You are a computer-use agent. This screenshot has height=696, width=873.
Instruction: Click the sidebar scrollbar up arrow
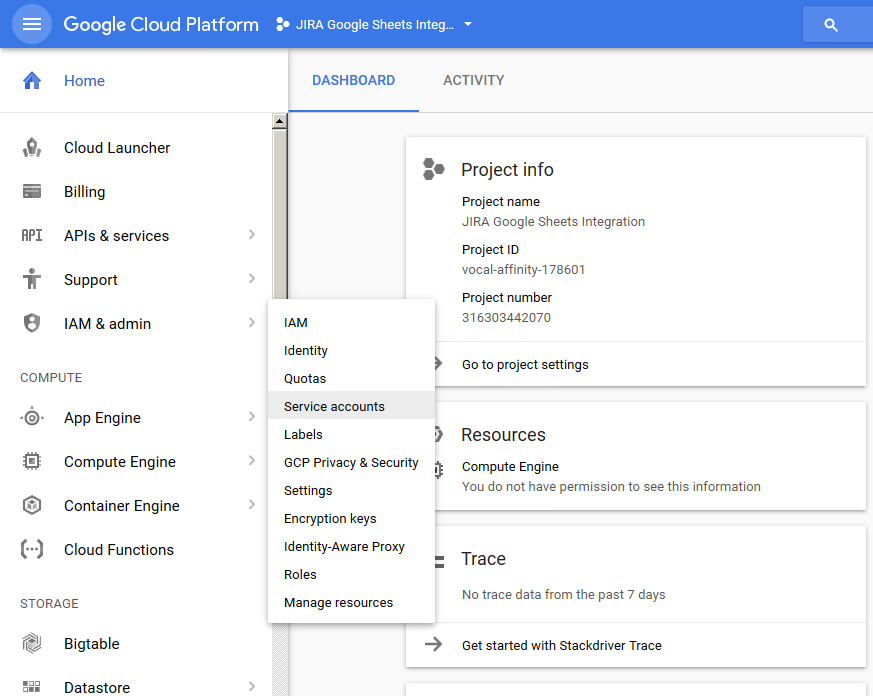pos(280,122)
